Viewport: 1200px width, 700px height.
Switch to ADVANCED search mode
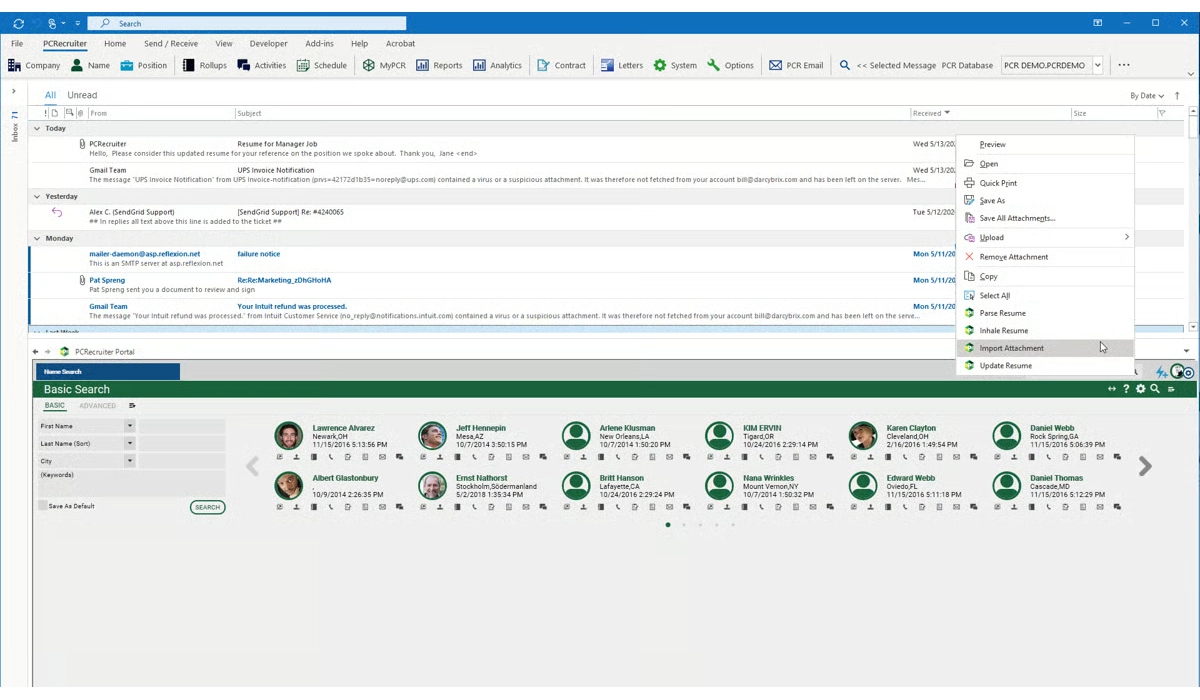point(97,406)
